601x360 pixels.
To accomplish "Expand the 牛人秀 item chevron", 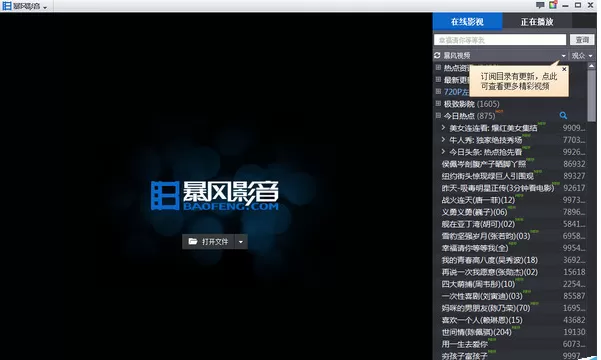I will click(443, 140).
